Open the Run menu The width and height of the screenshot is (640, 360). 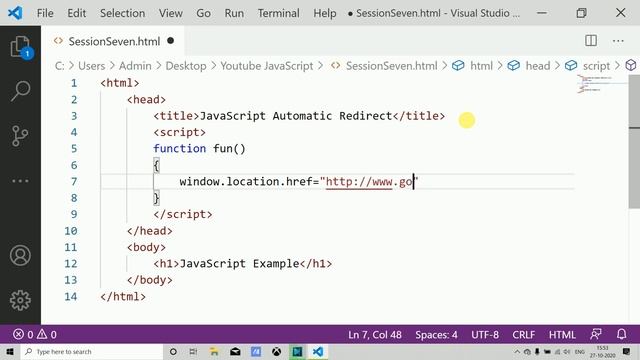(x=234, y=13)
